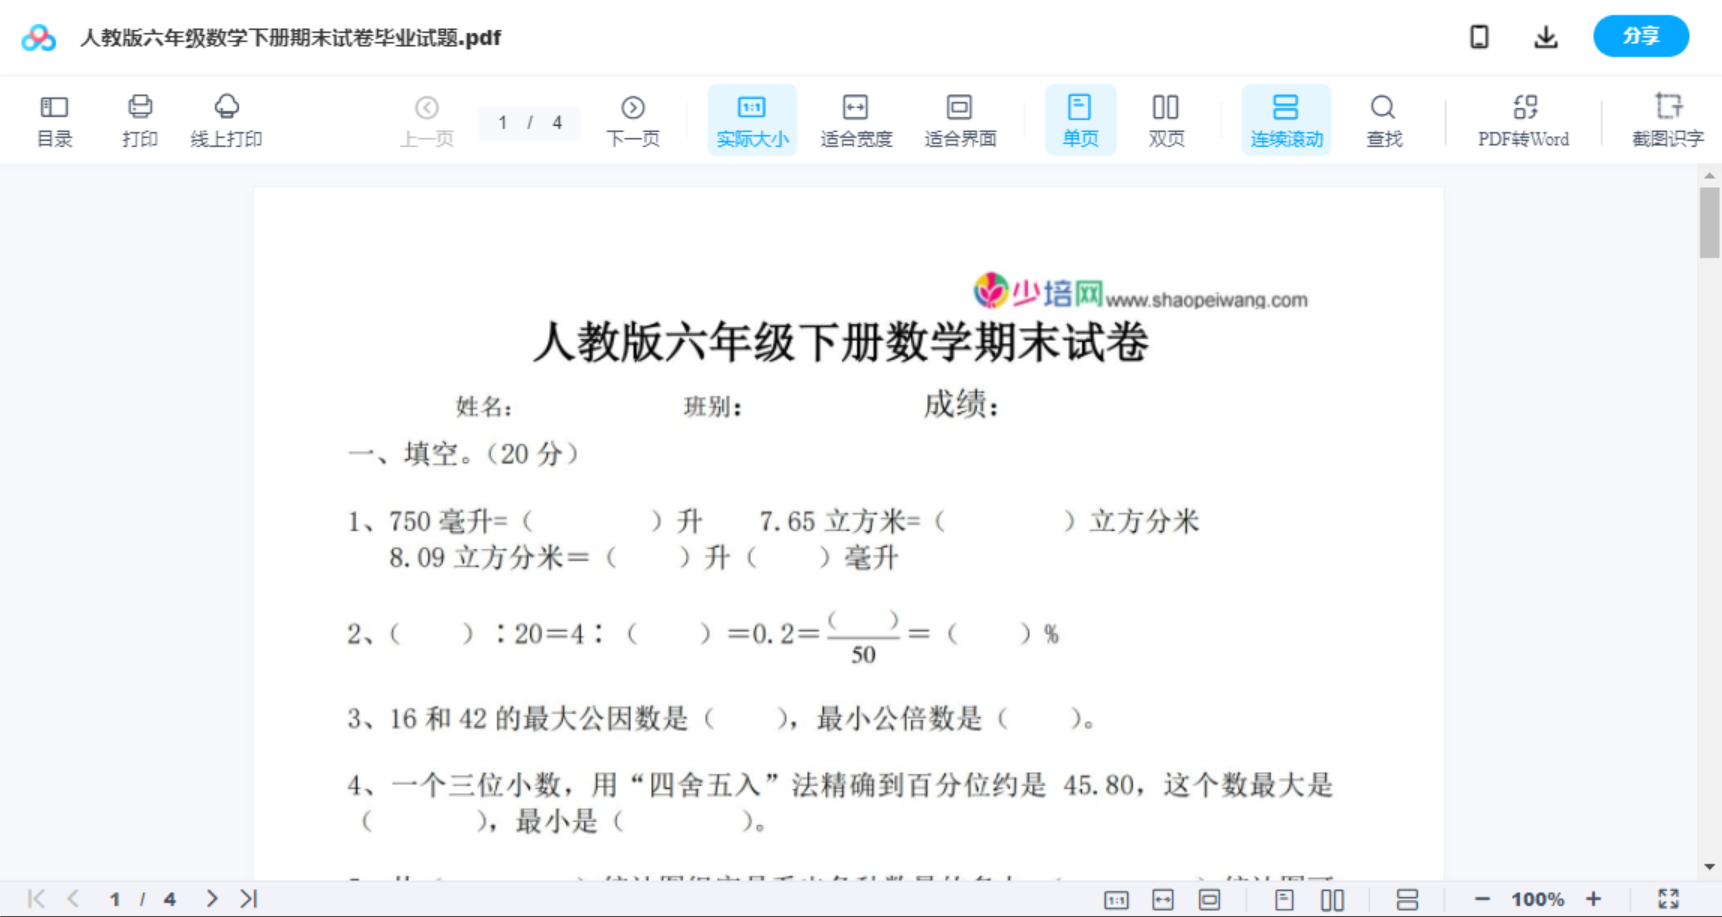This screenshot has width=1722, height=917.
Task: Enable 单页 single-page display
Action: 1079,119
